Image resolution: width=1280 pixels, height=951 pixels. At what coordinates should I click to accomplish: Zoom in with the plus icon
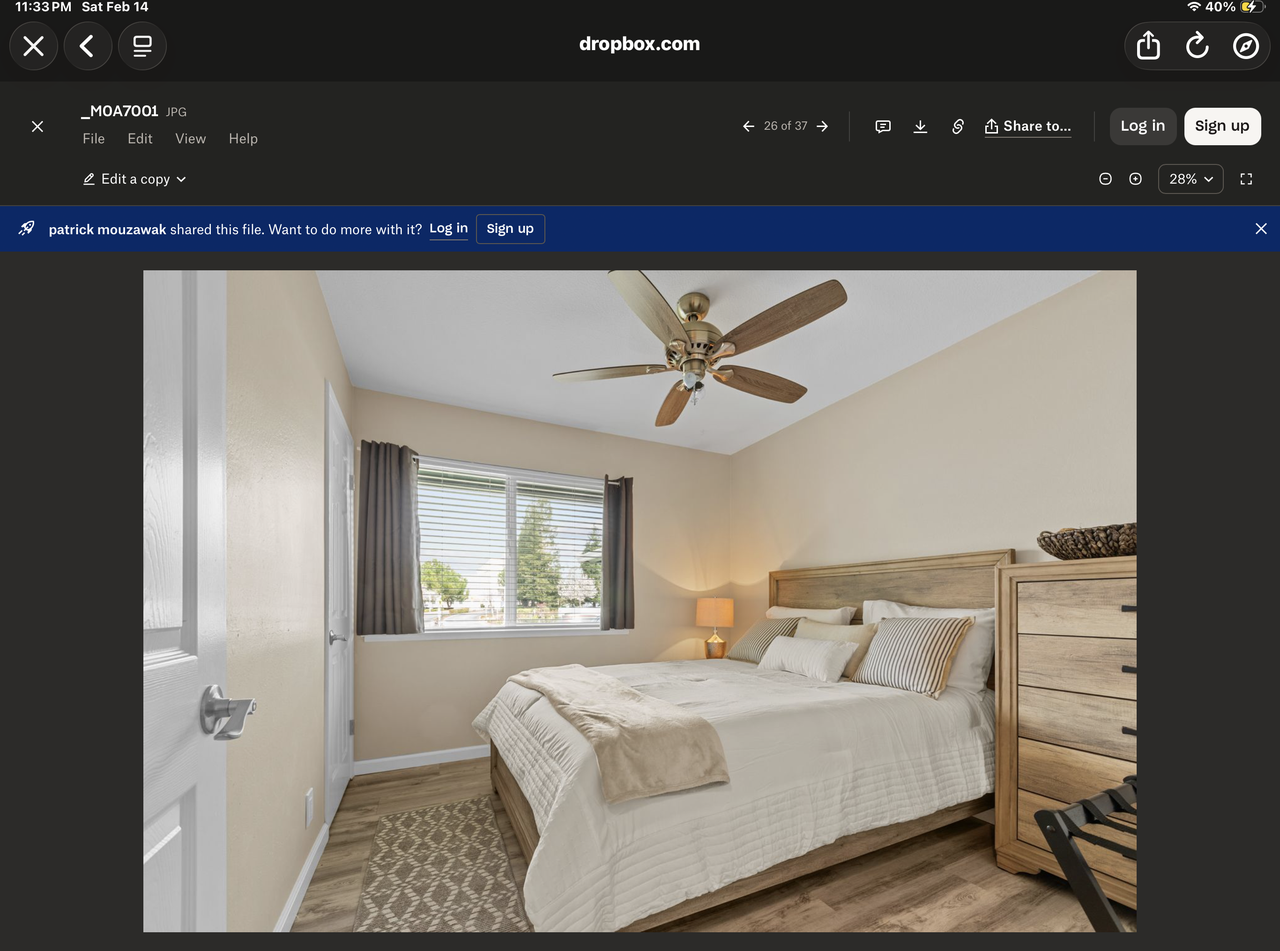pos(1135,179)
